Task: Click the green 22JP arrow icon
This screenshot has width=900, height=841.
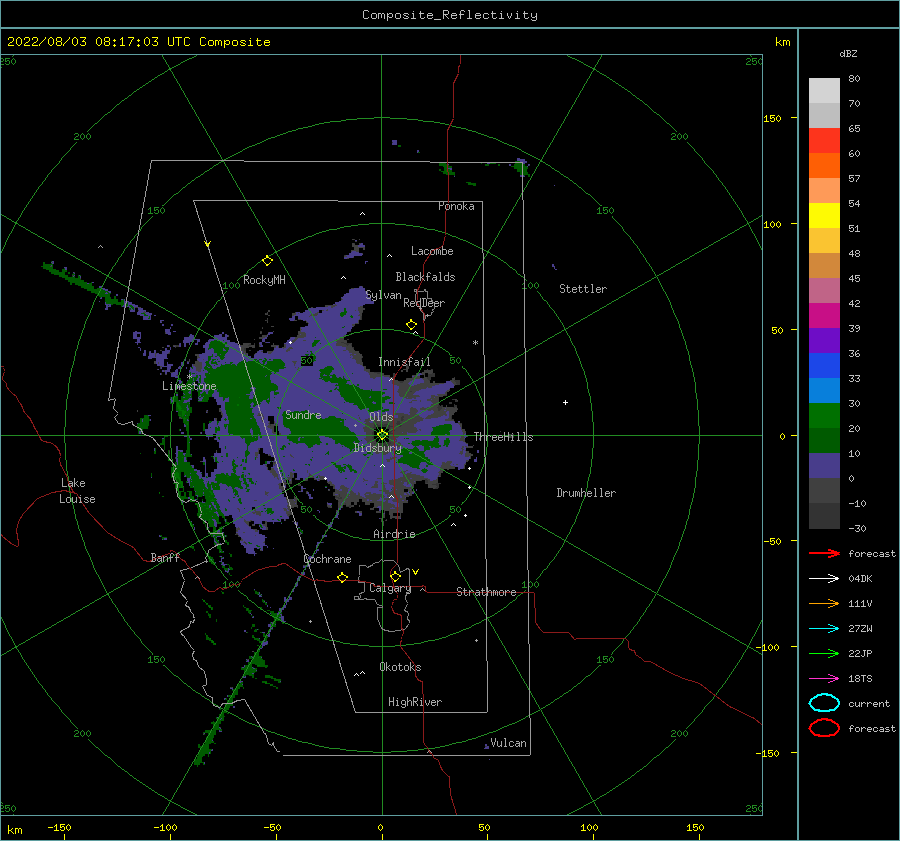Action: click(824, 653)
